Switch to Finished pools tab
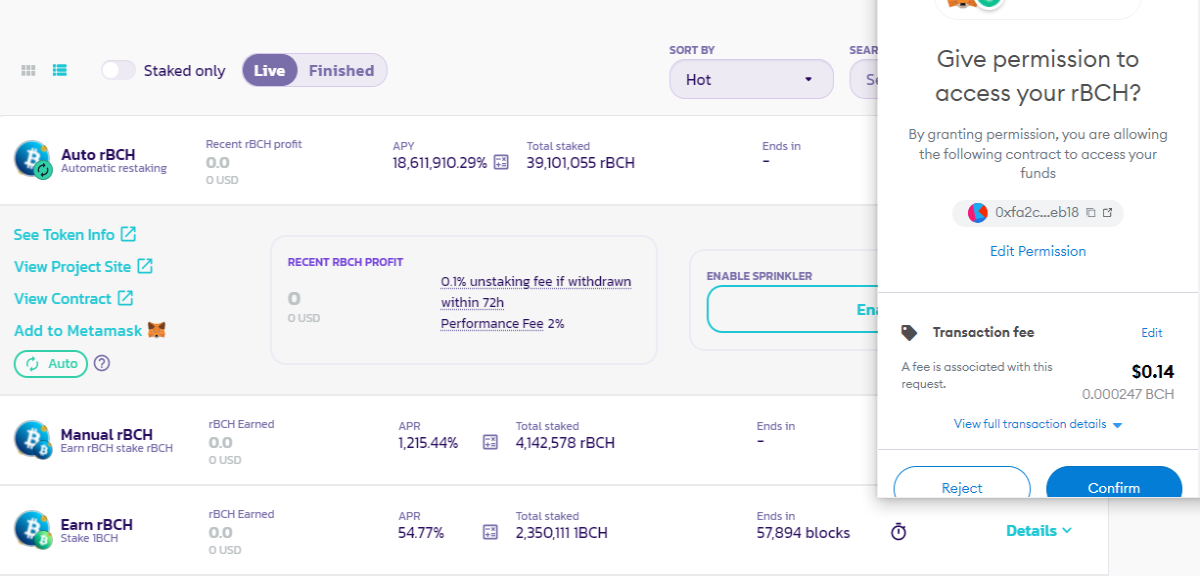 (341, 70)
